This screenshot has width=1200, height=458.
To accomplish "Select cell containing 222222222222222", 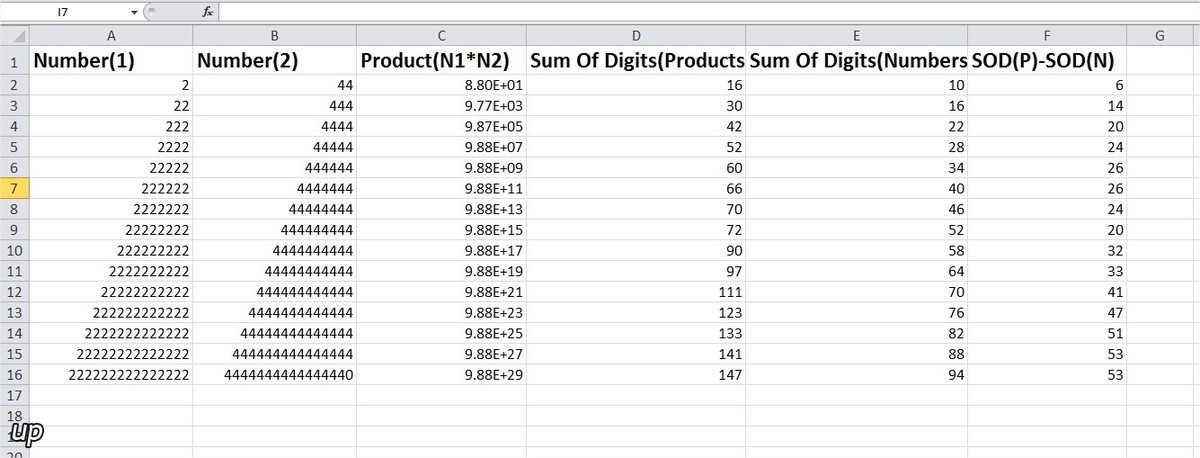I will click(110, 374).
